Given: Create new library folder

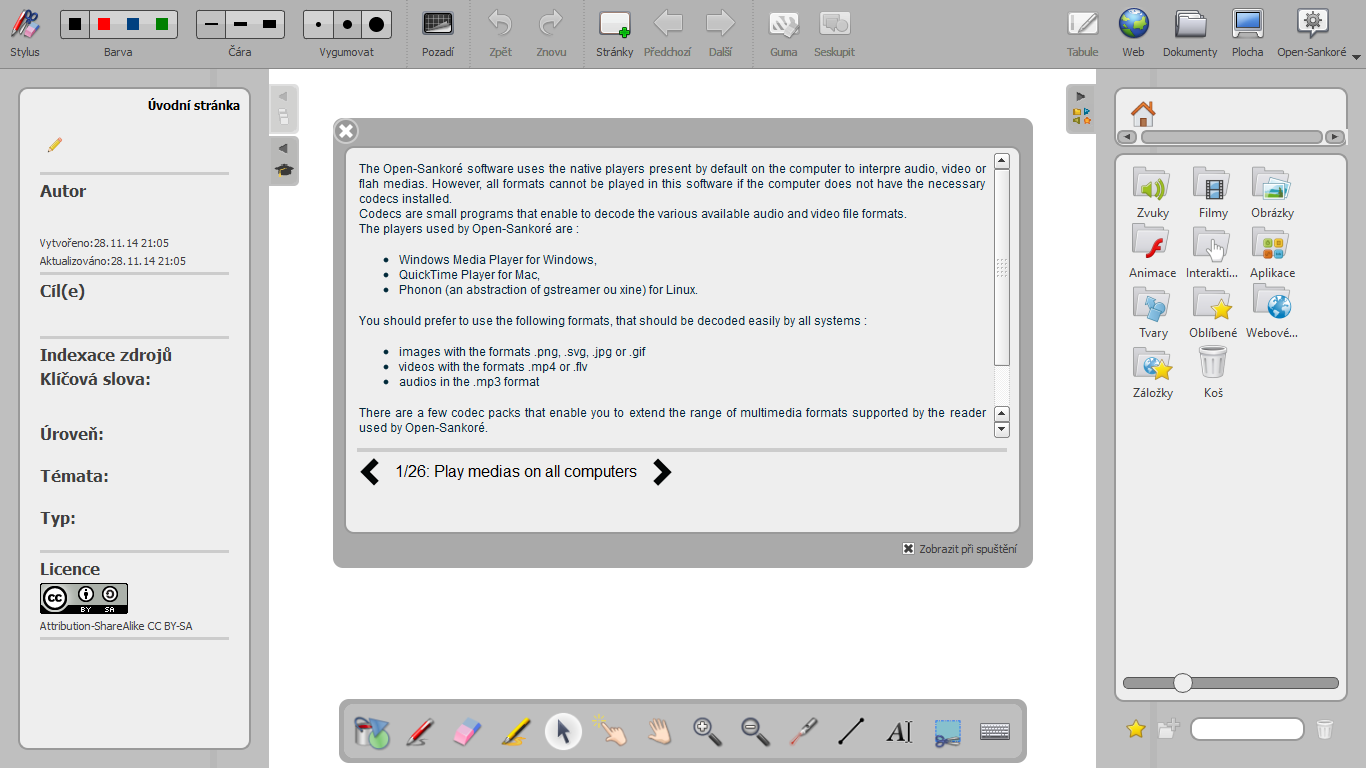Looking at the screenshot, I should coord(1168,729).
